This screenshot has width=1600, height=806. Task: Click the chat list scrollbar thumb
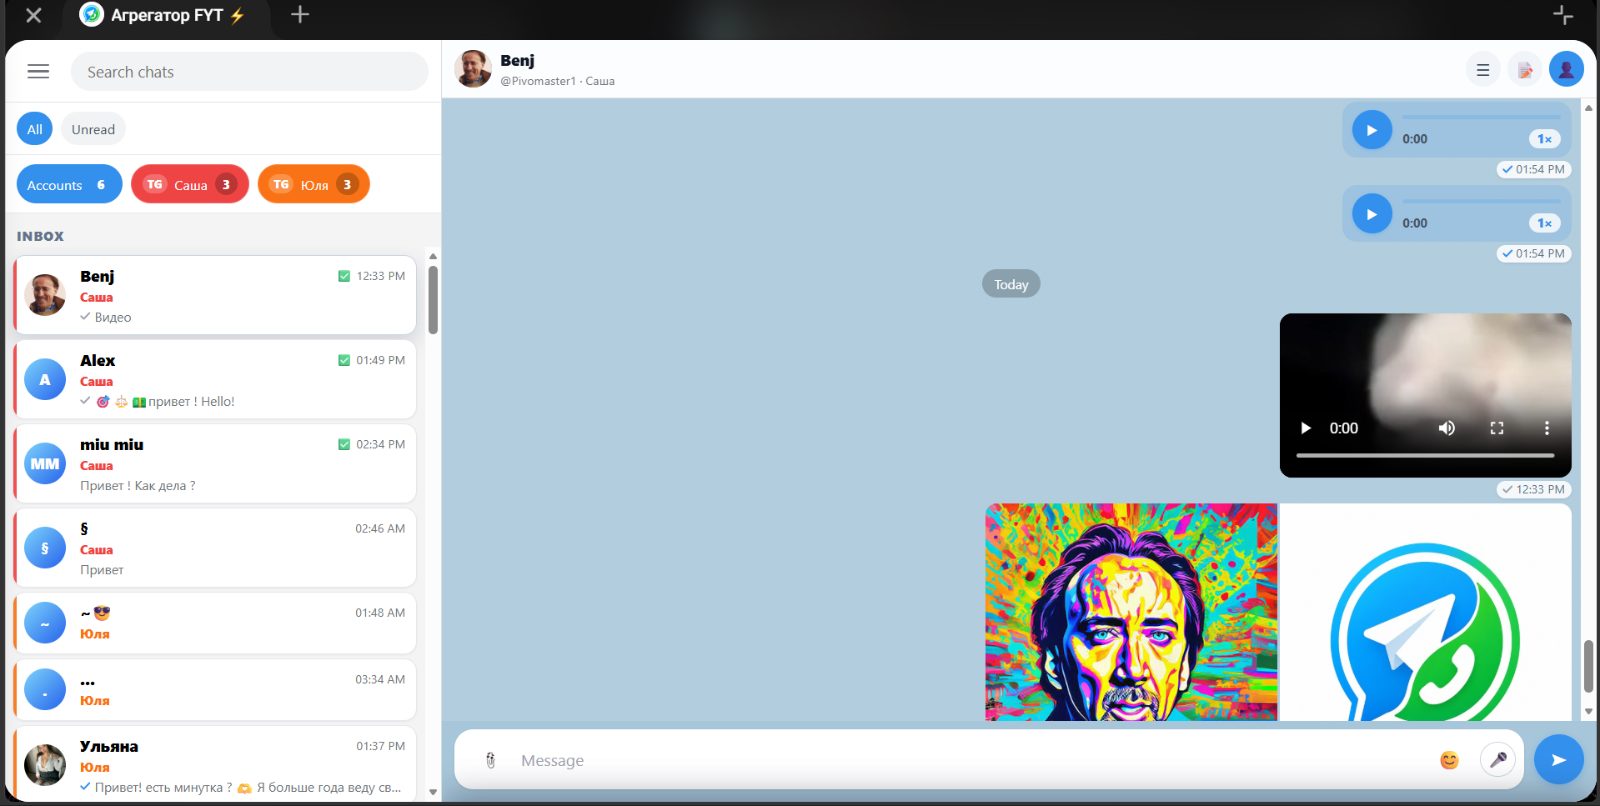pyautogui.click(x=433, y=299)
